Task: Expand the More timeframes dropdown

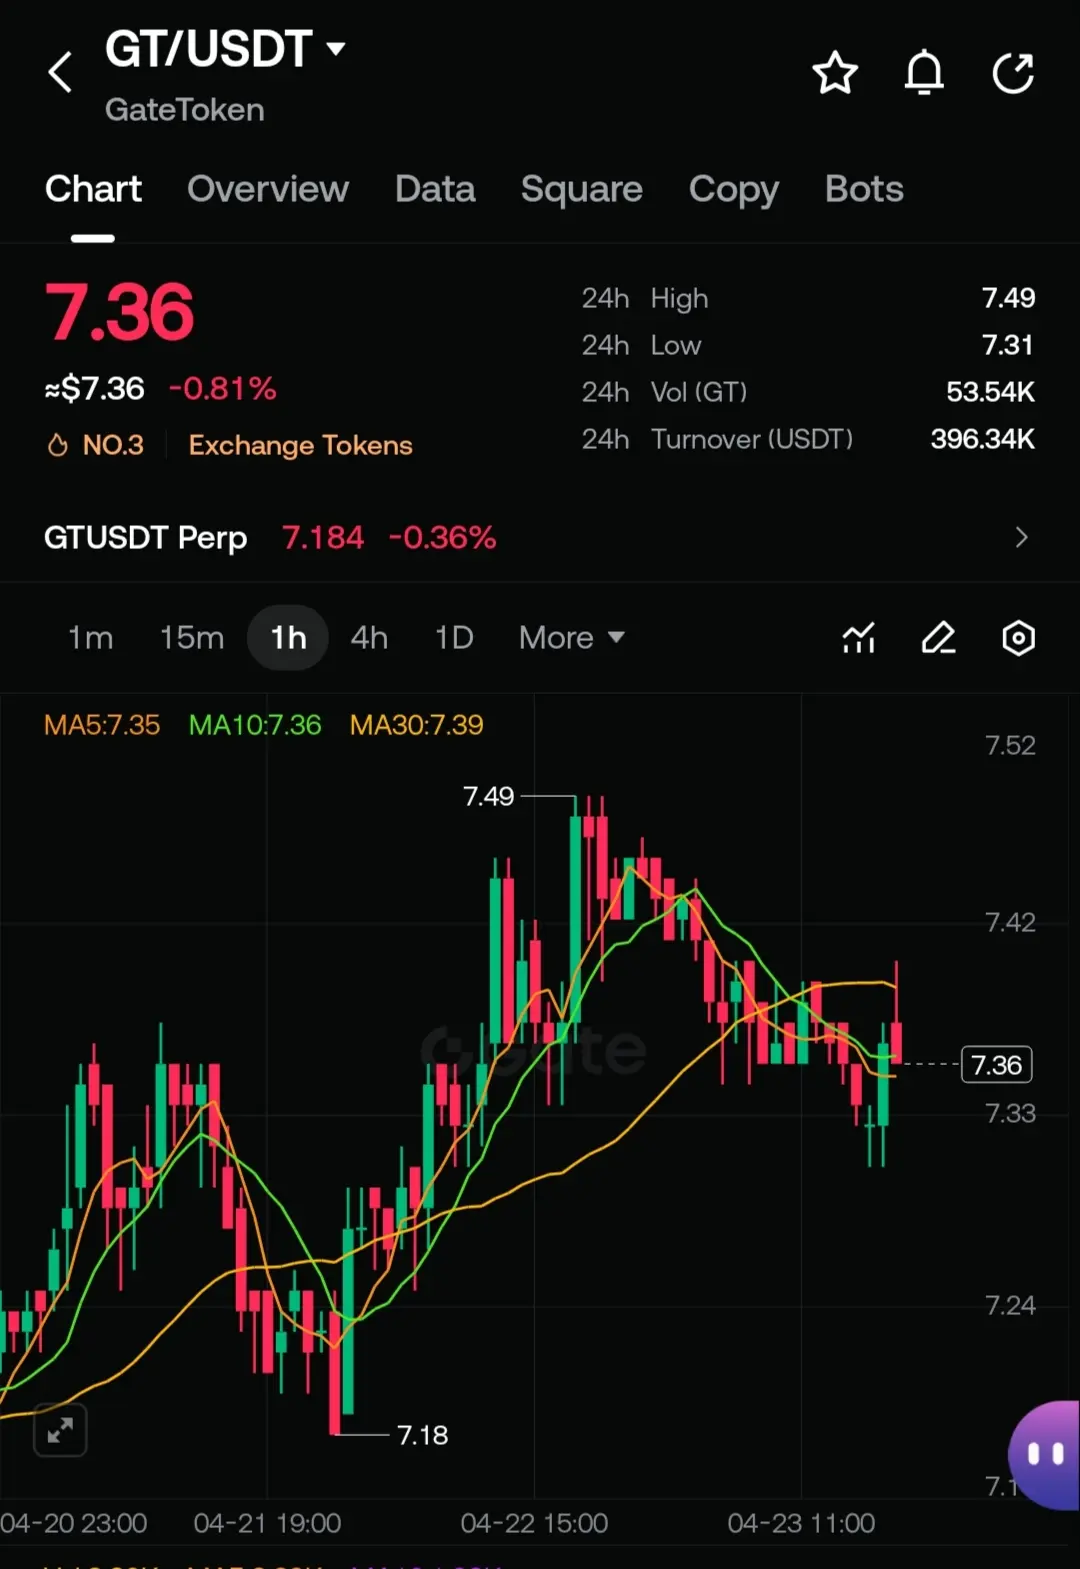Action: (x=572, y=638)
